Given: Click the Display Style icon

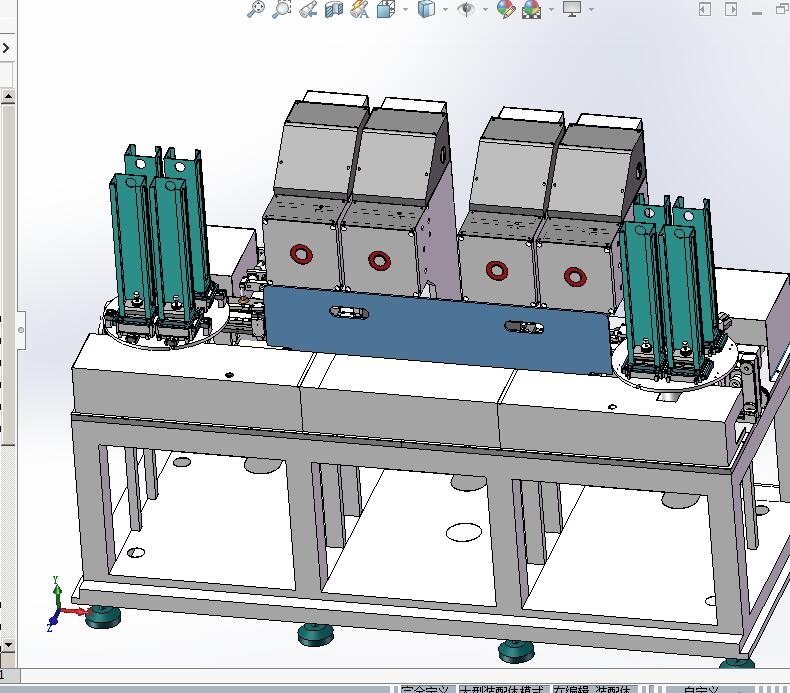Looking at the screenshot, I should (426, 9).
